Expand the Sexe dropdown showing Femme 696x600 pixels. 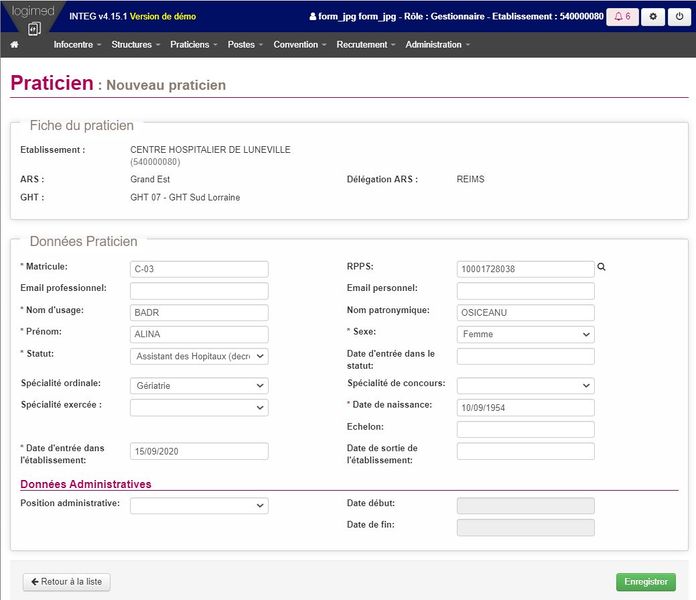[x=526, y=334]
